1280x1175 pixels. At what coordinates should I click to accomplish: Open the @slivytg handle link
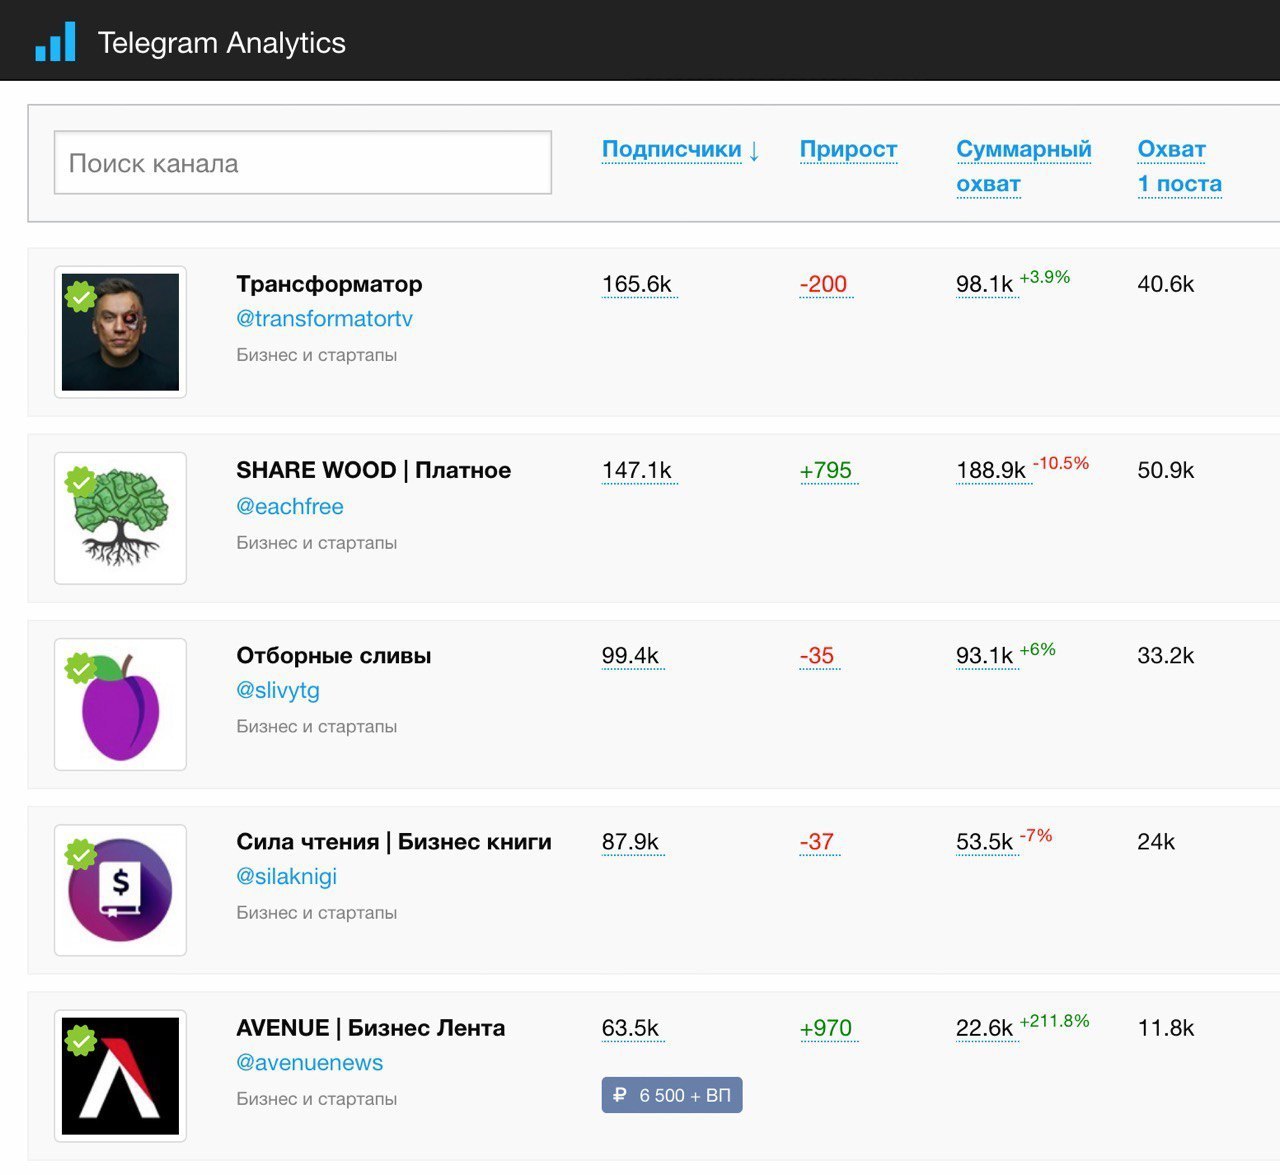(278, 690)
